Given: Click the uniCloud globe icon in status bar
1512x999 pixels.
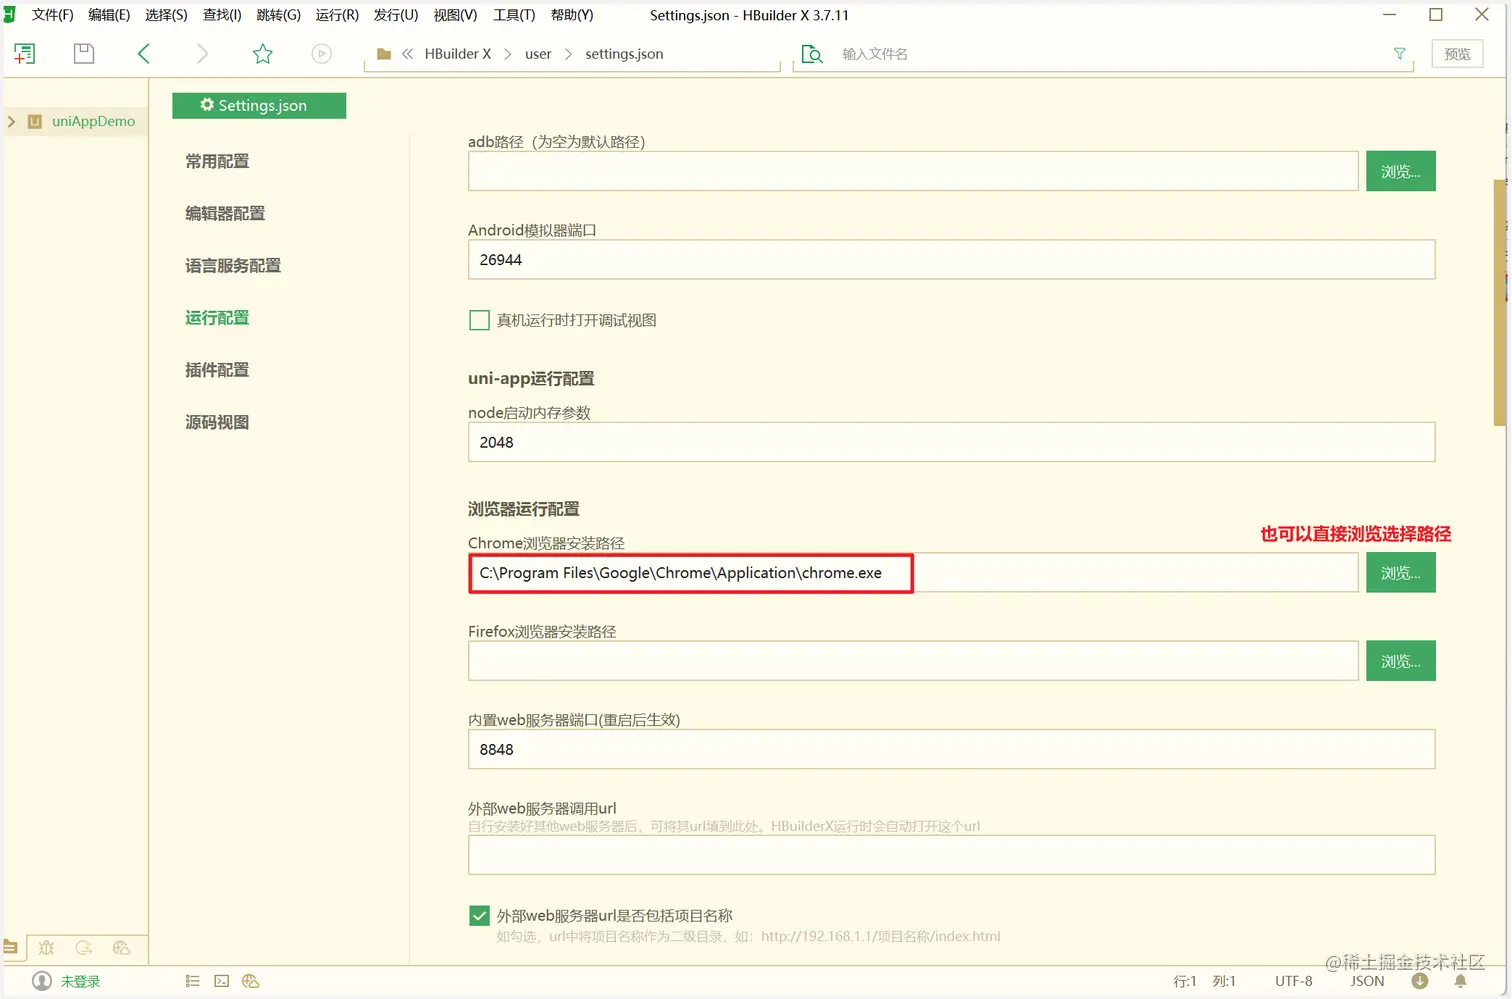Looking at the screenshot, I should point(251,981).
